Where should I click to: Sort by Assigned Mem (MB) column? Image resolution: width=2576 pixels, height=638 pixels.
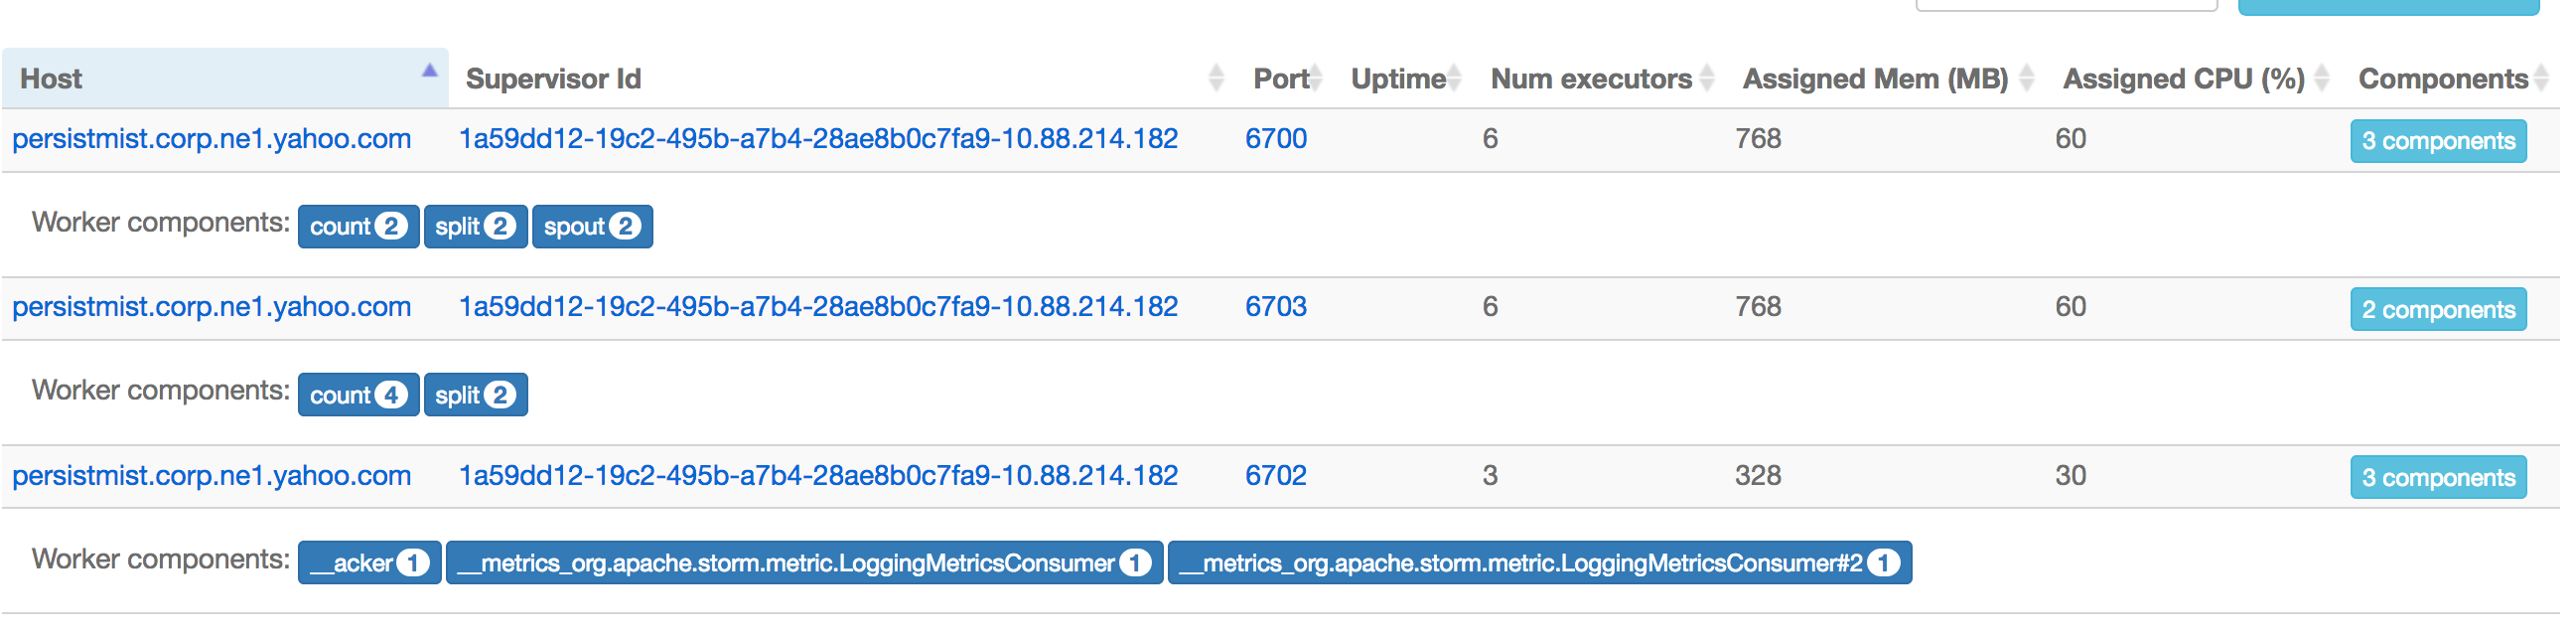coord(1885,79)
